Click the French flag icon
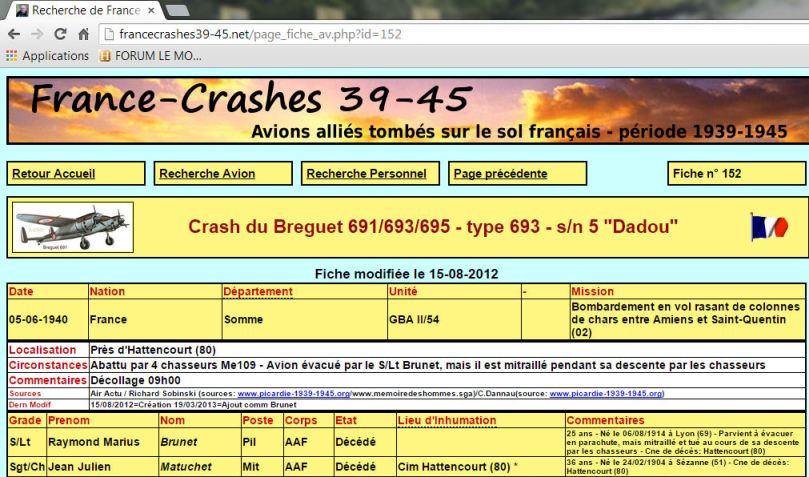 769,227
